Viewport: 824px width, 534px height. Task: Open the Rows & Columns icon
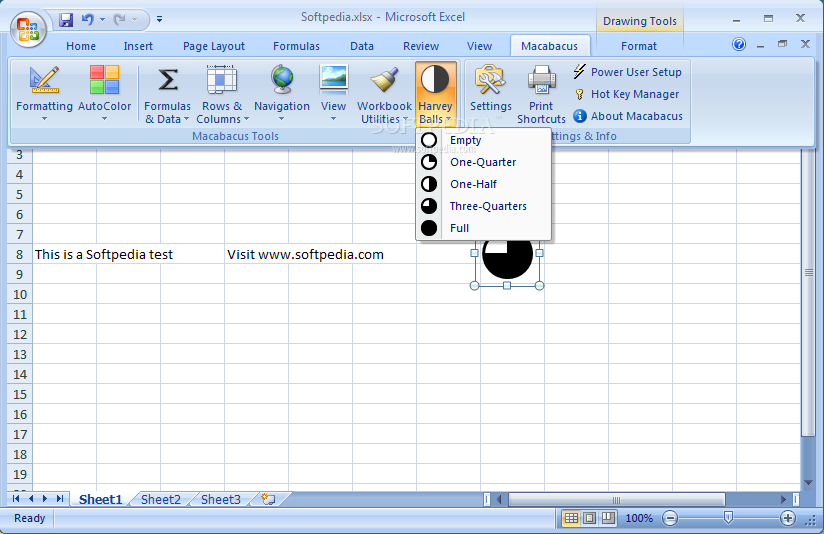point(222,79)
